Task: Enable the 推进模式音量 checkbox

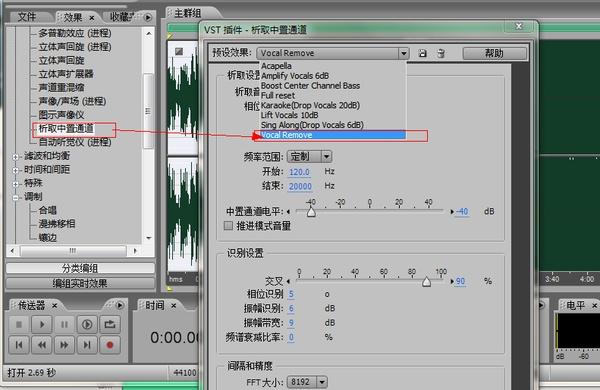Action: click(228, 225)
